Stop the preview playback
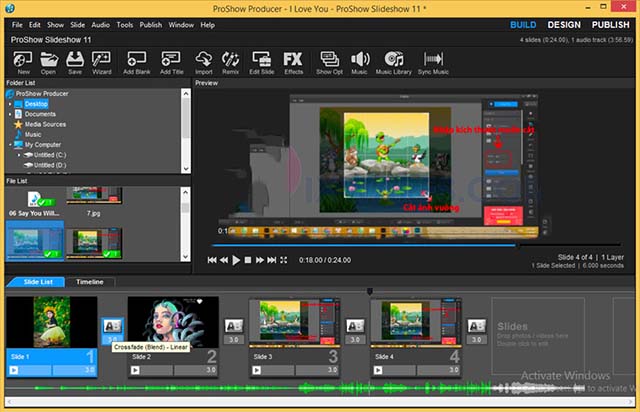This screenshot has width=640, height=412. point(248,260)
